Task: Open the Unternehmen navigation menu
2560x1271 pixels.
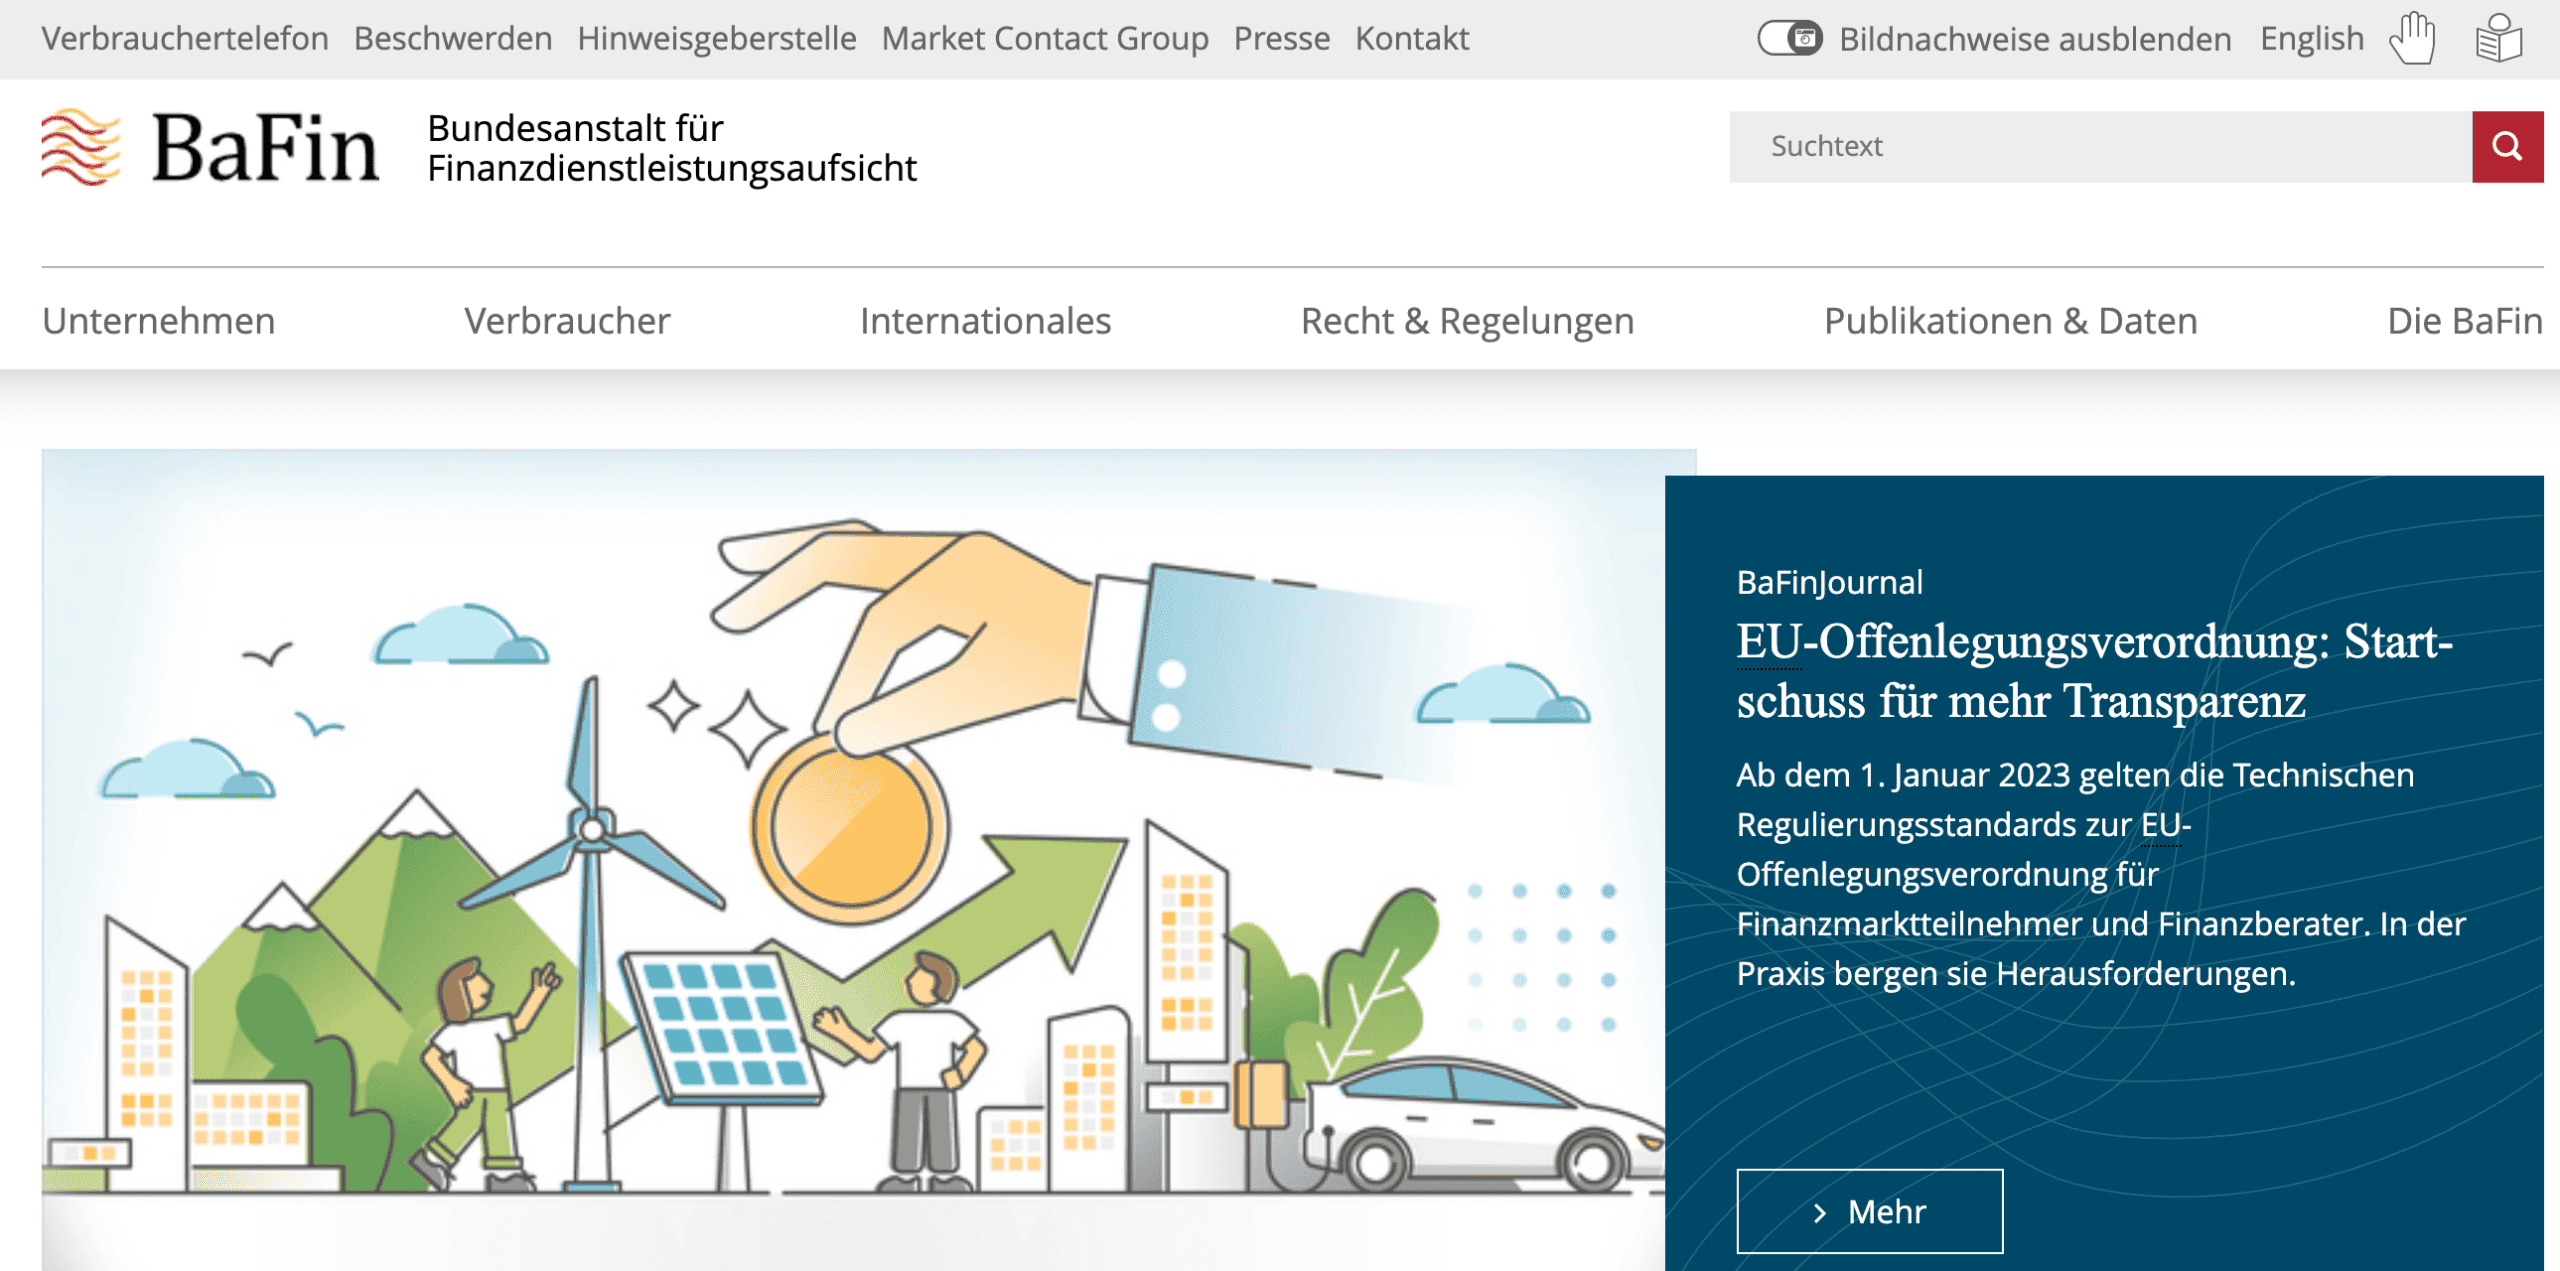Action: pyautogui.click(x=158, y=321)
